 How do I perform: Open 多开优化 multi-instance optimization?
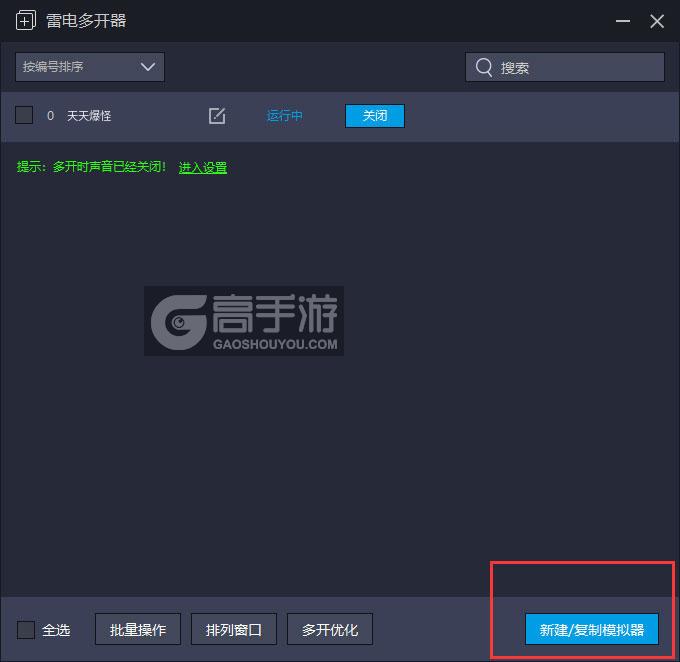pos(330,629)
